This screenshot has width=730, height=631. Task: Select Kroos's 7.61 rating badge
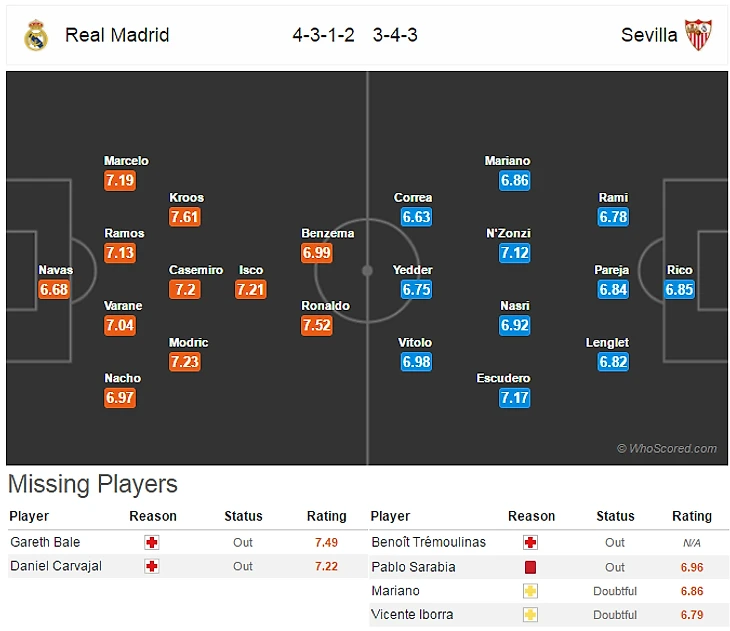pos(185,217)
